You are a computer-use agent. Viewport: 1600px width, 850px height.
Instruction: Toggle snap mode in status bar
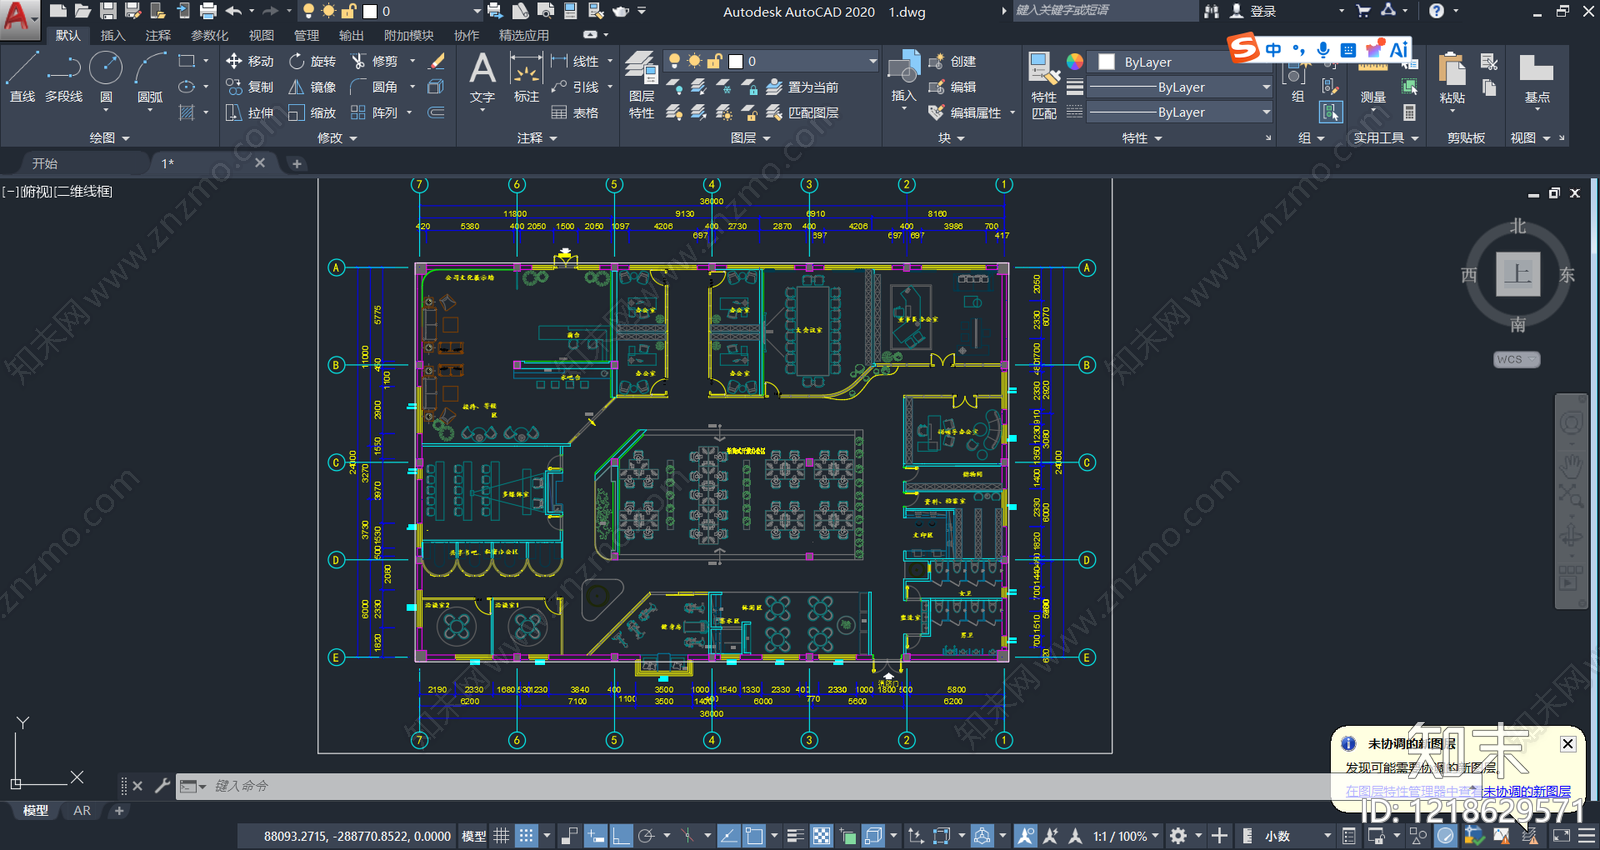click(526, 836)
